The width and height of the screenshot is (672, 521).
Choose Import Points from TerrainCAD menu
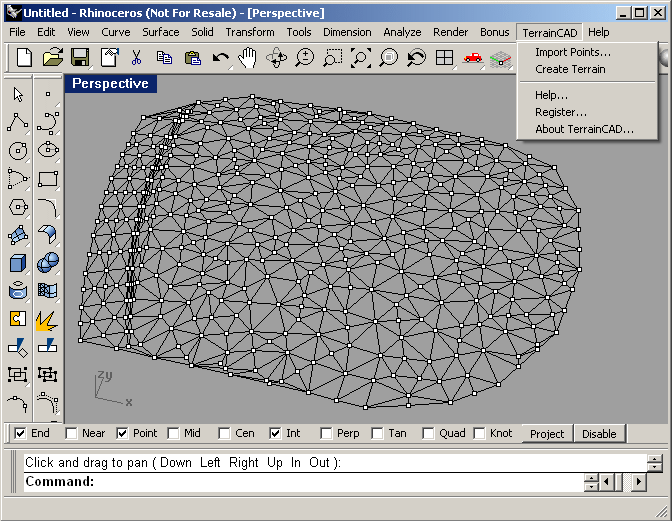(573, 52)
